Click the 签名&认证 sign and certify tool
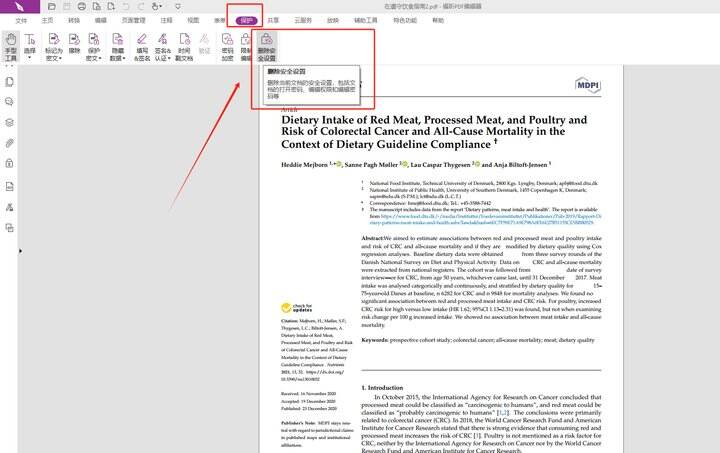Image resolution: width=720 pixels, height=453 pixels. coord(163,46)
